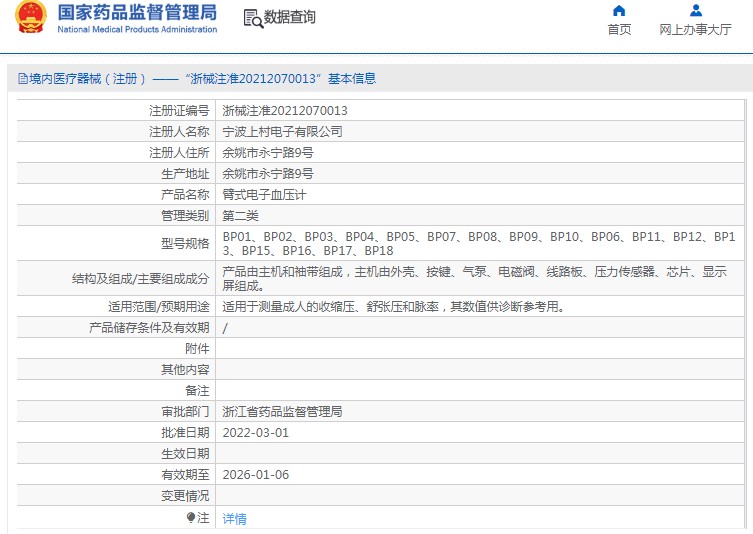Image resolution: width=753 pixels, height=534 pixels.
Task: Click the 产品由主机和袖带组成 structure description
Action: pyautogui.click(x=474, y=279)
